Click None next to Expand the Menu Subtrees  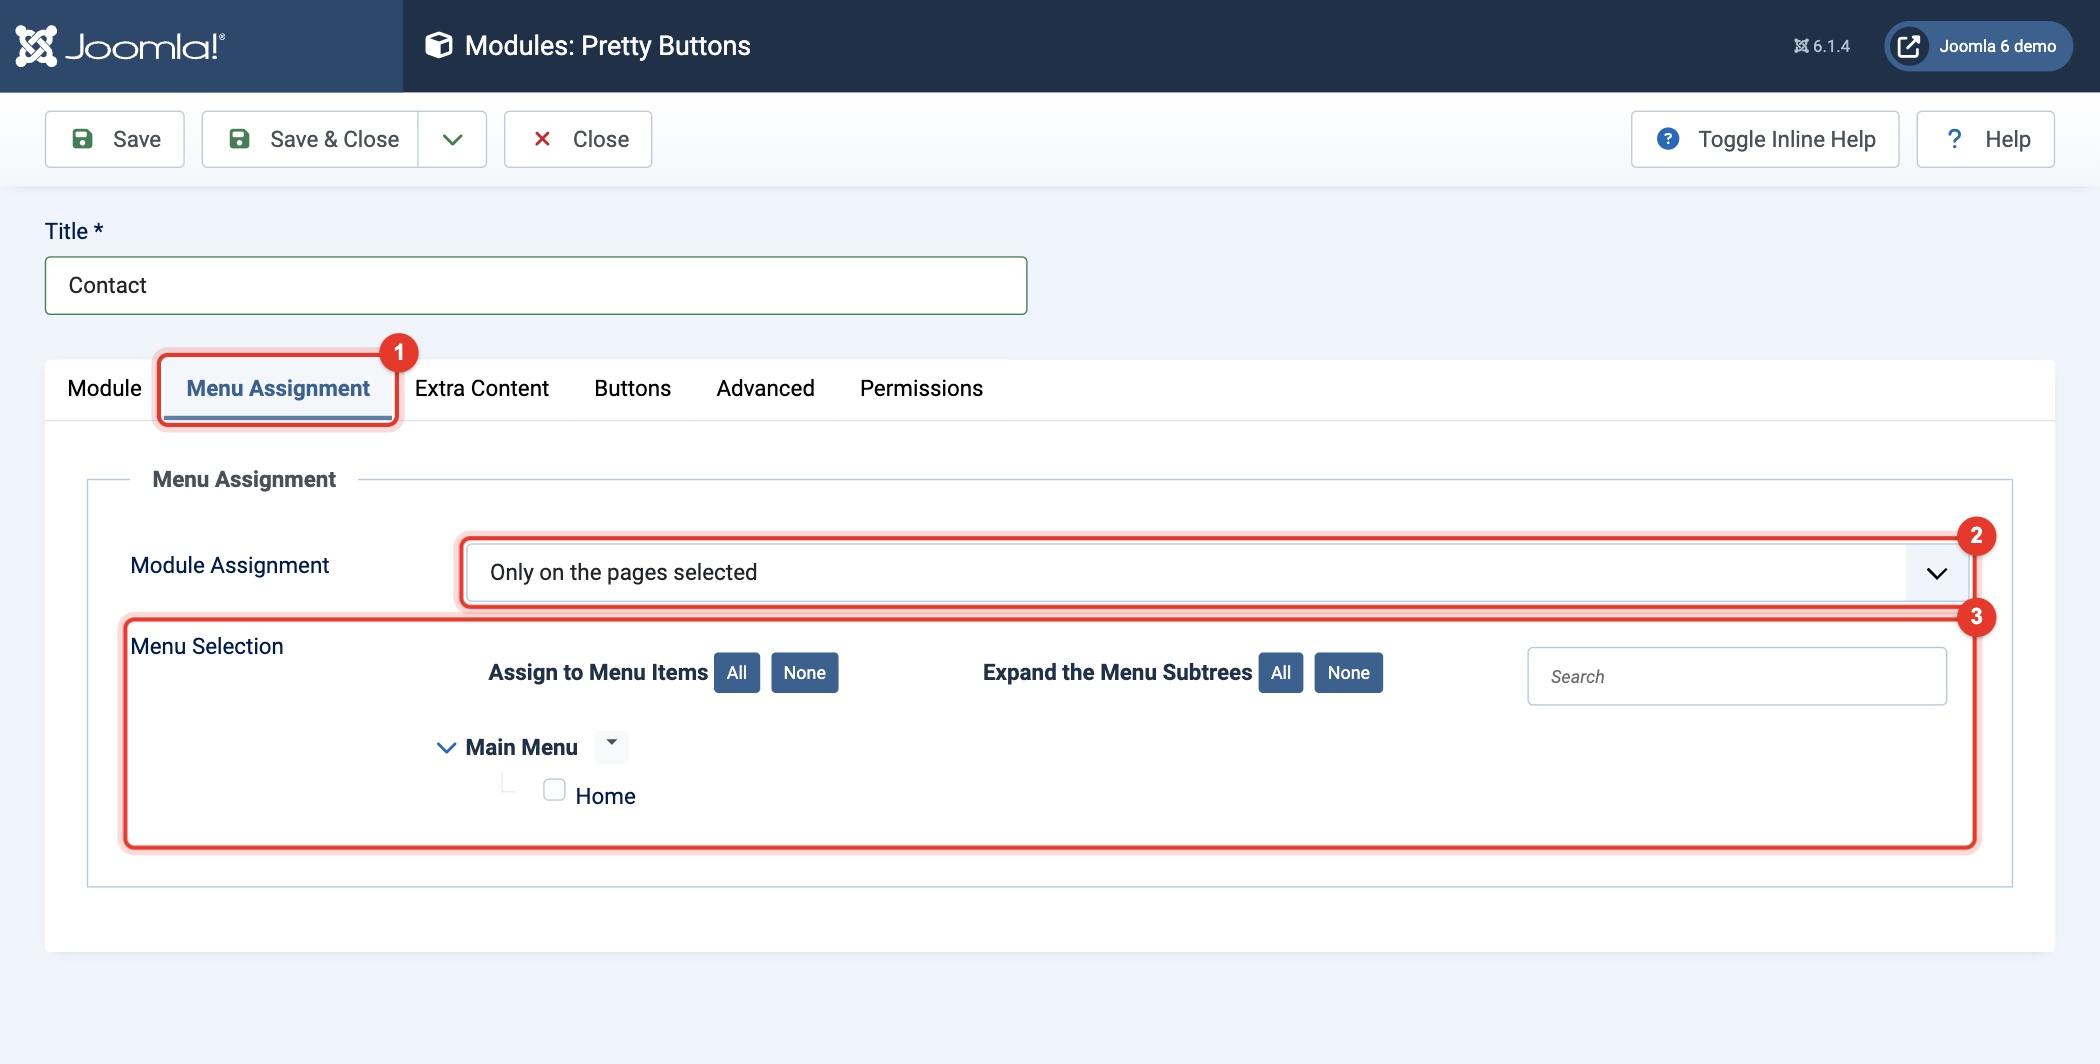(x=1349, y=673)
